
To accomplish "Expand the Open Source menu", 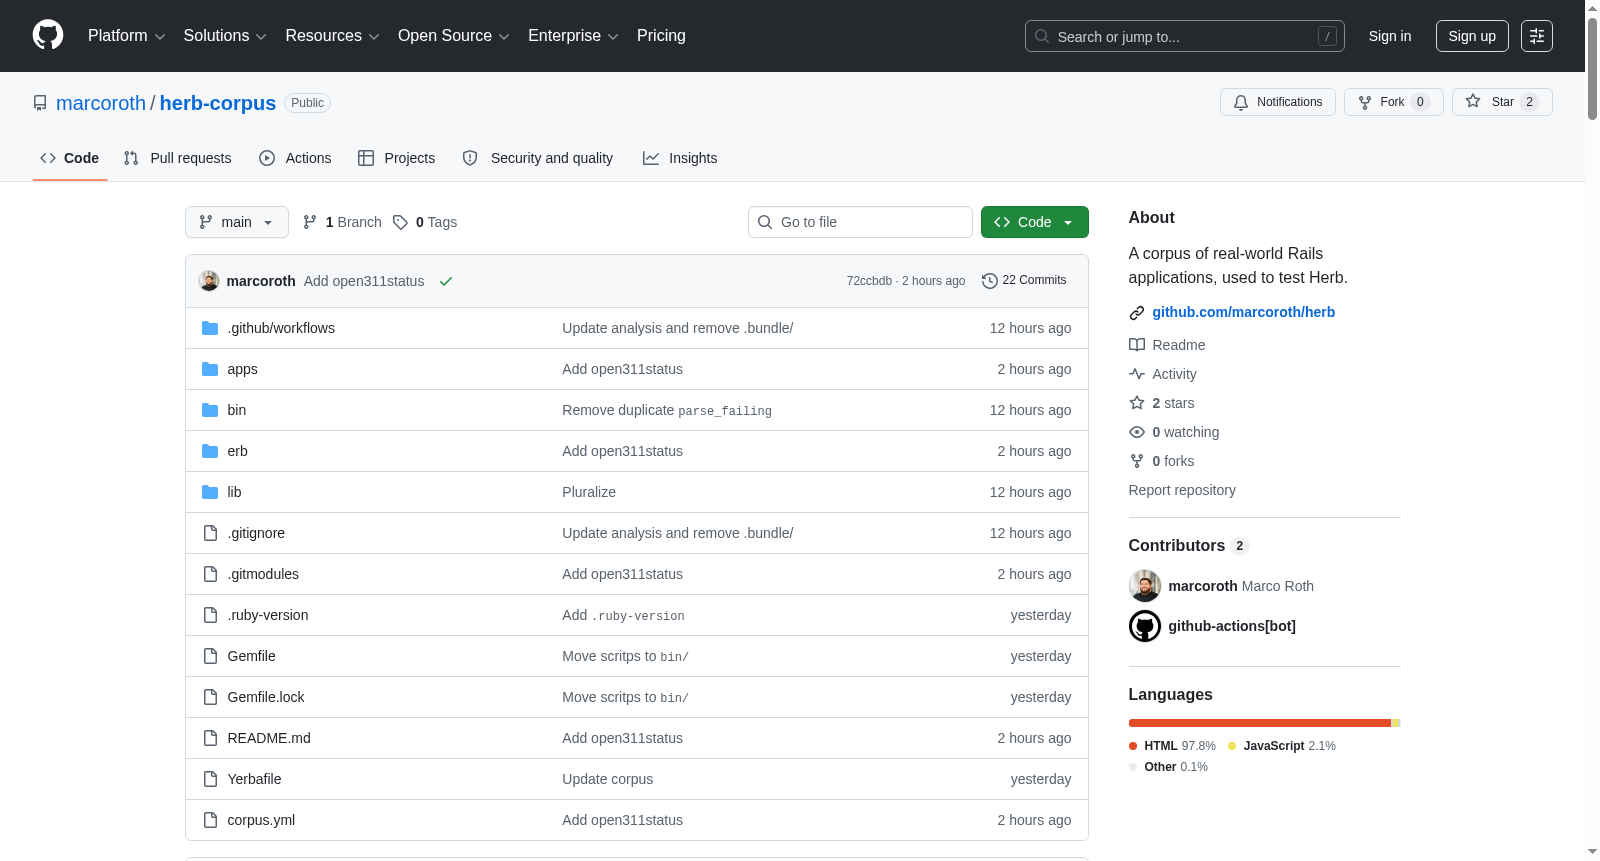I will pyautogui.click(x=454, y=36).
